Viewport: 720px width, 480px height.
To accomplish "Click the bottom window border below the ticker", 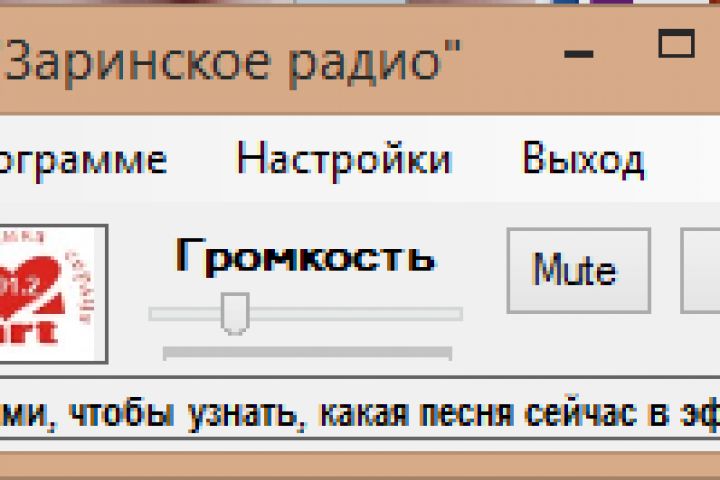I will click(360, 465).
